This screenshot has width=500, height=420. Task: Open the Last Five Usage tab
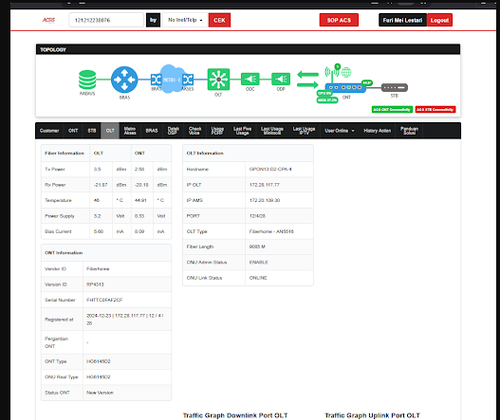(242, 131)
